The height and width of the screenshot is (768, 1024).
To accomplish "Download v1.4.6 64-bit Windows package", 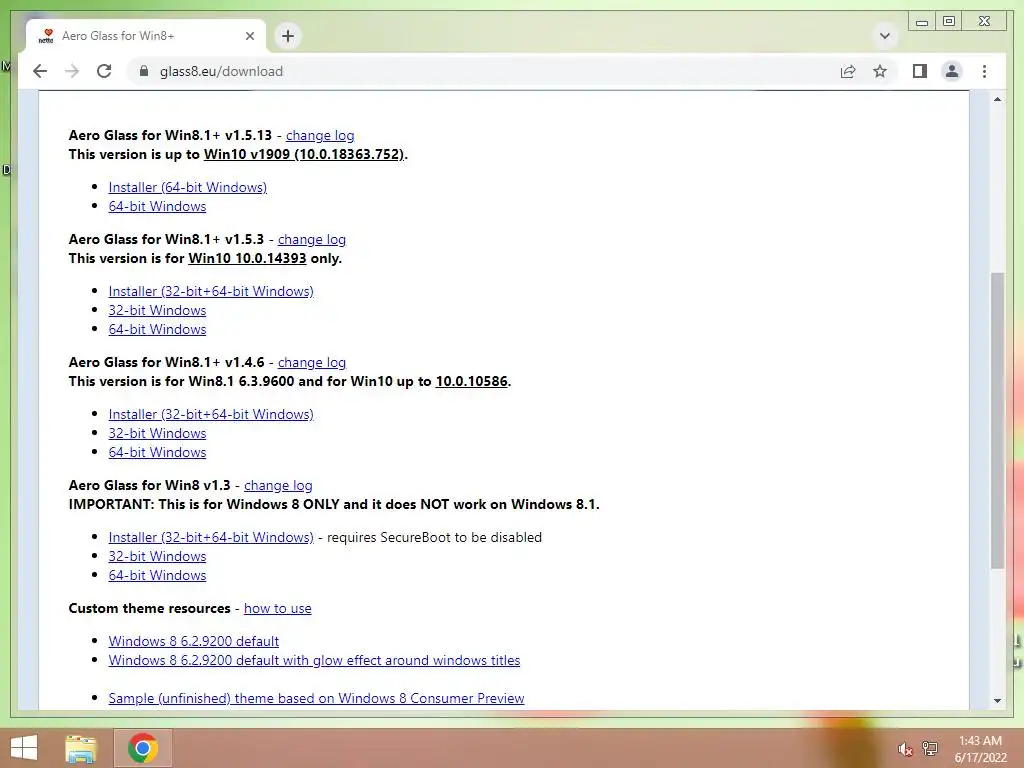I will click(157, 451).
